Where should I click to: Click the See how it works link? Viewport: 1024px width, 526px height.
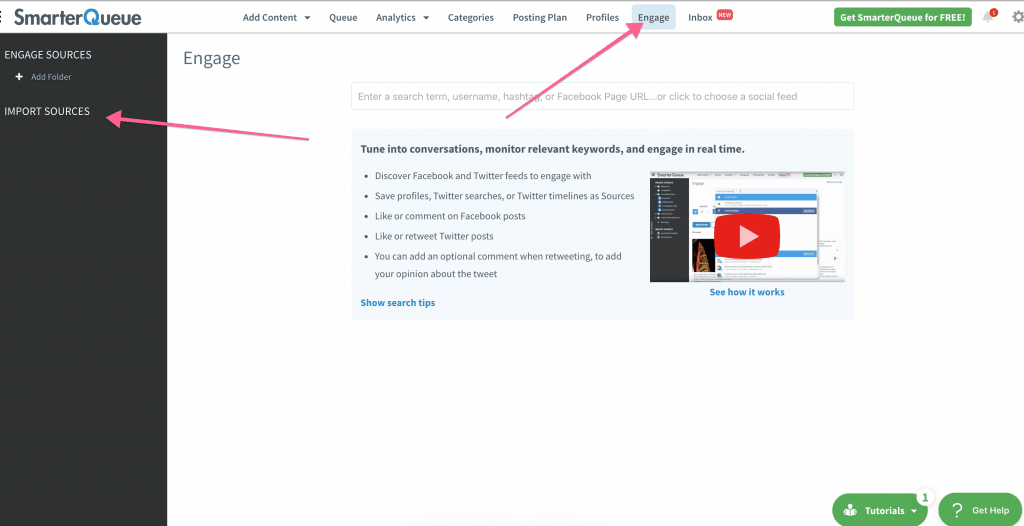(x=747, y=292)
